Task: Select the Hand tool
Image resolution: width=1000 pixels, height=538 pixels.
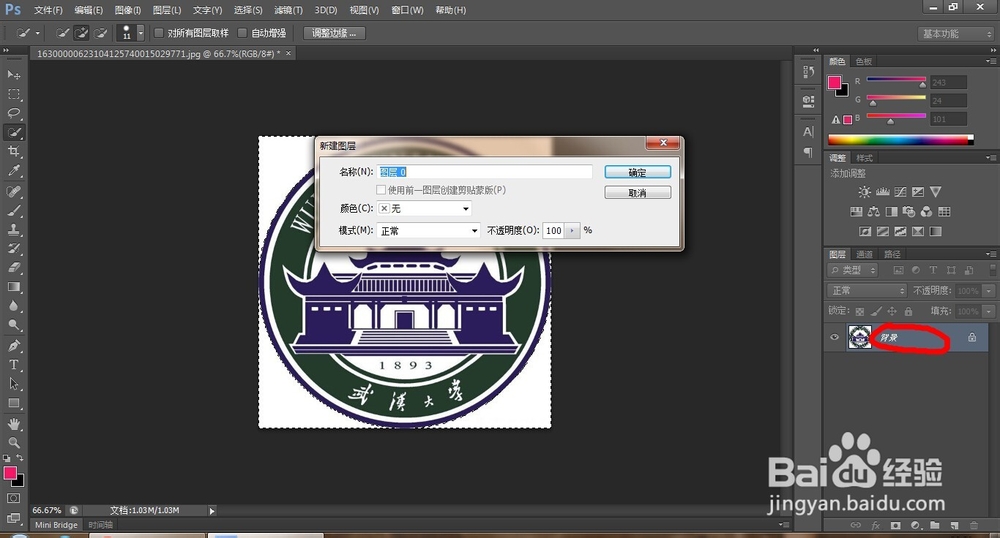Action: click(13, 424)
